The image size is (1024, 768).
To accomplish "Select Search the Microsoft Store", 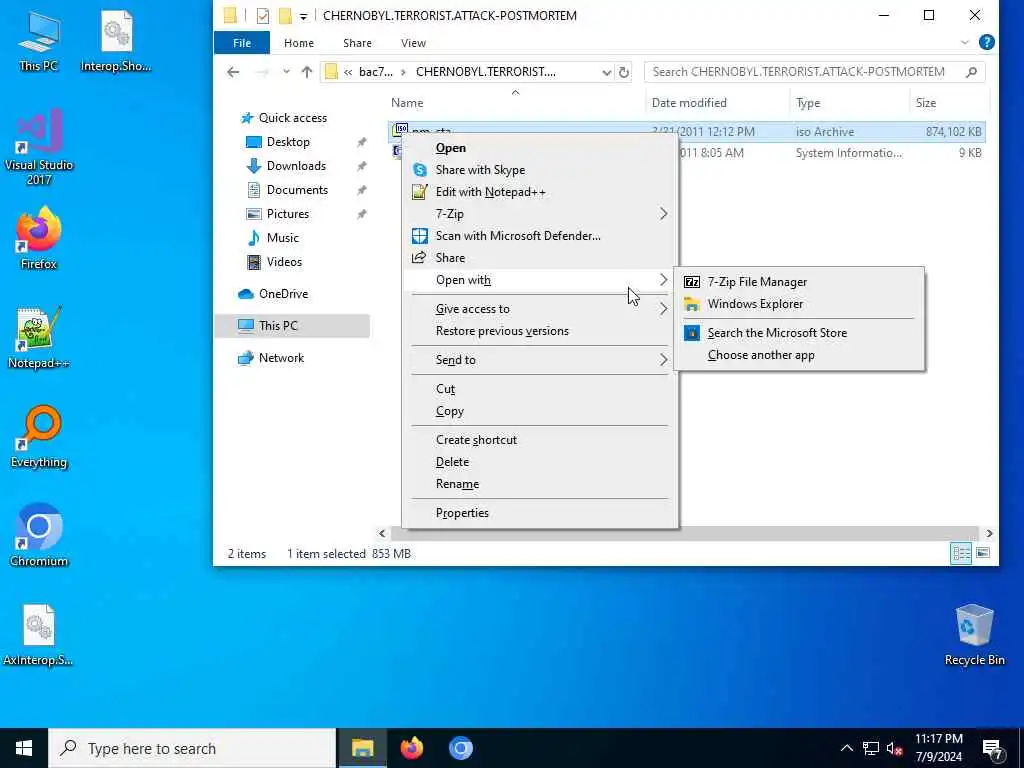I will click(x=799, y=333).
